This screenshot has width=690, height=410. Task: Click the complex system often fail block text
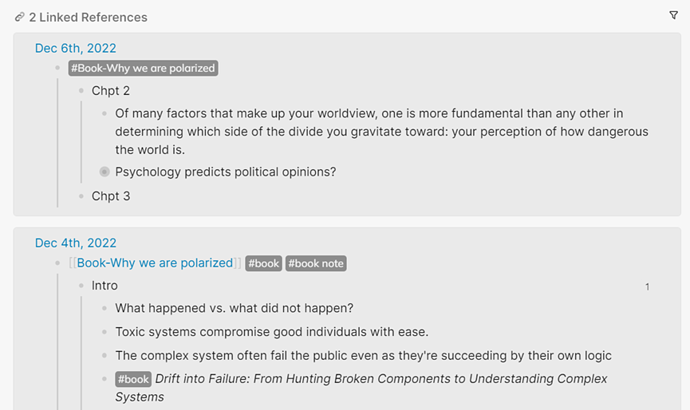363,355
